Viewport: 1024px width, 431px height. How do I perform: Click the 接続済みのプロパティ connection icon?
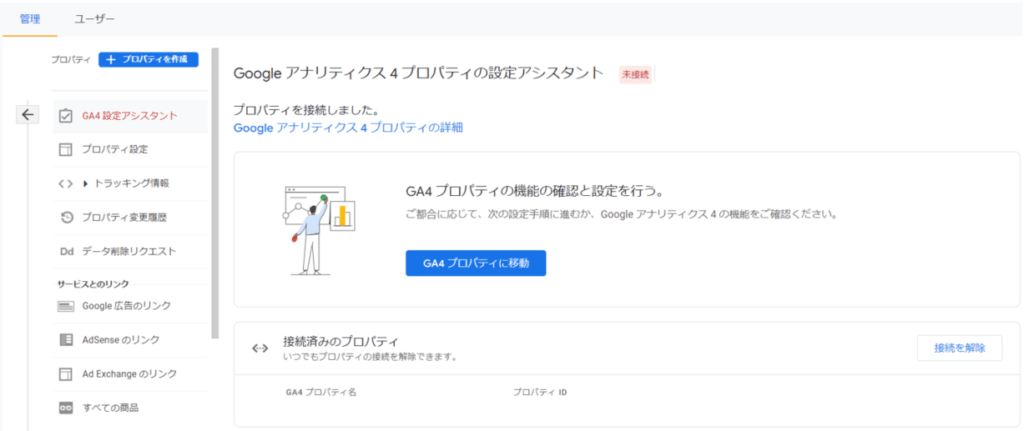[259, 348]
